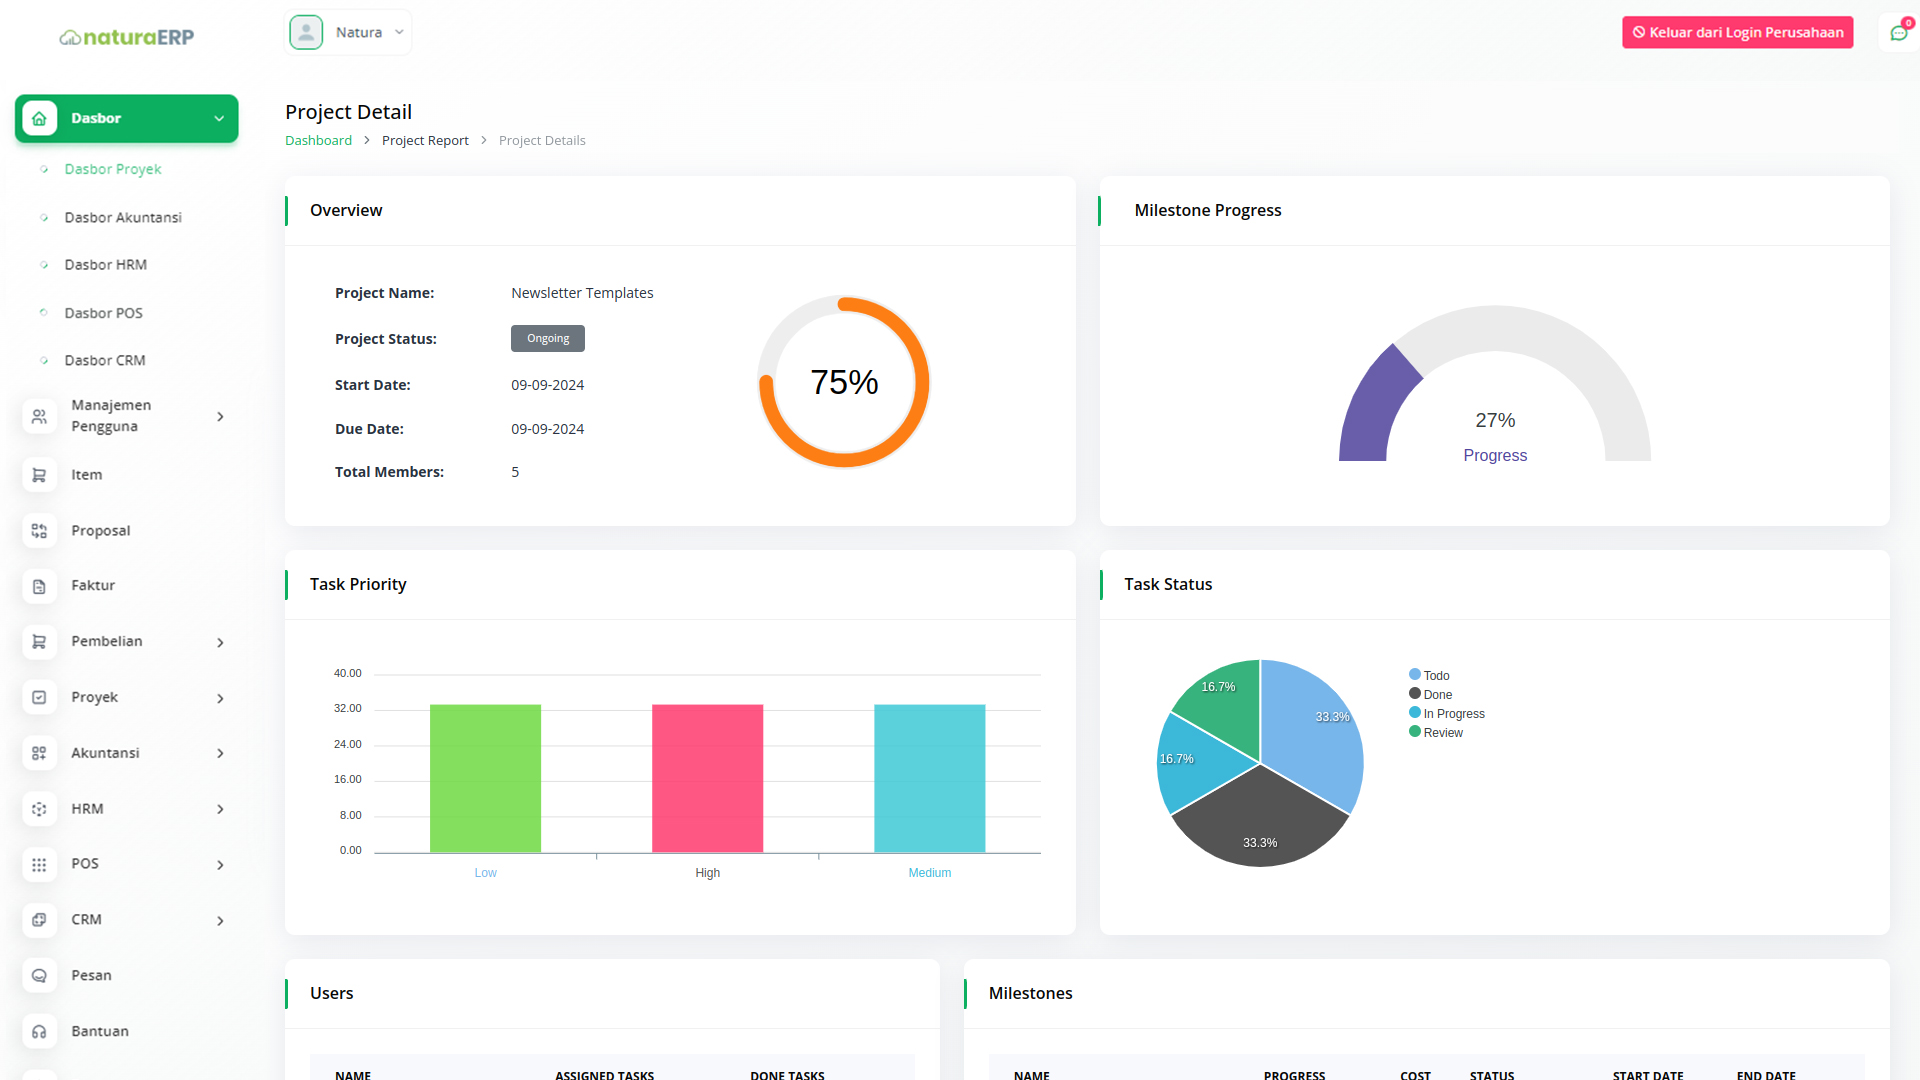Click the Natura user avatar icon
The height and width of the screenshot is (1080, 1920).
306,32
